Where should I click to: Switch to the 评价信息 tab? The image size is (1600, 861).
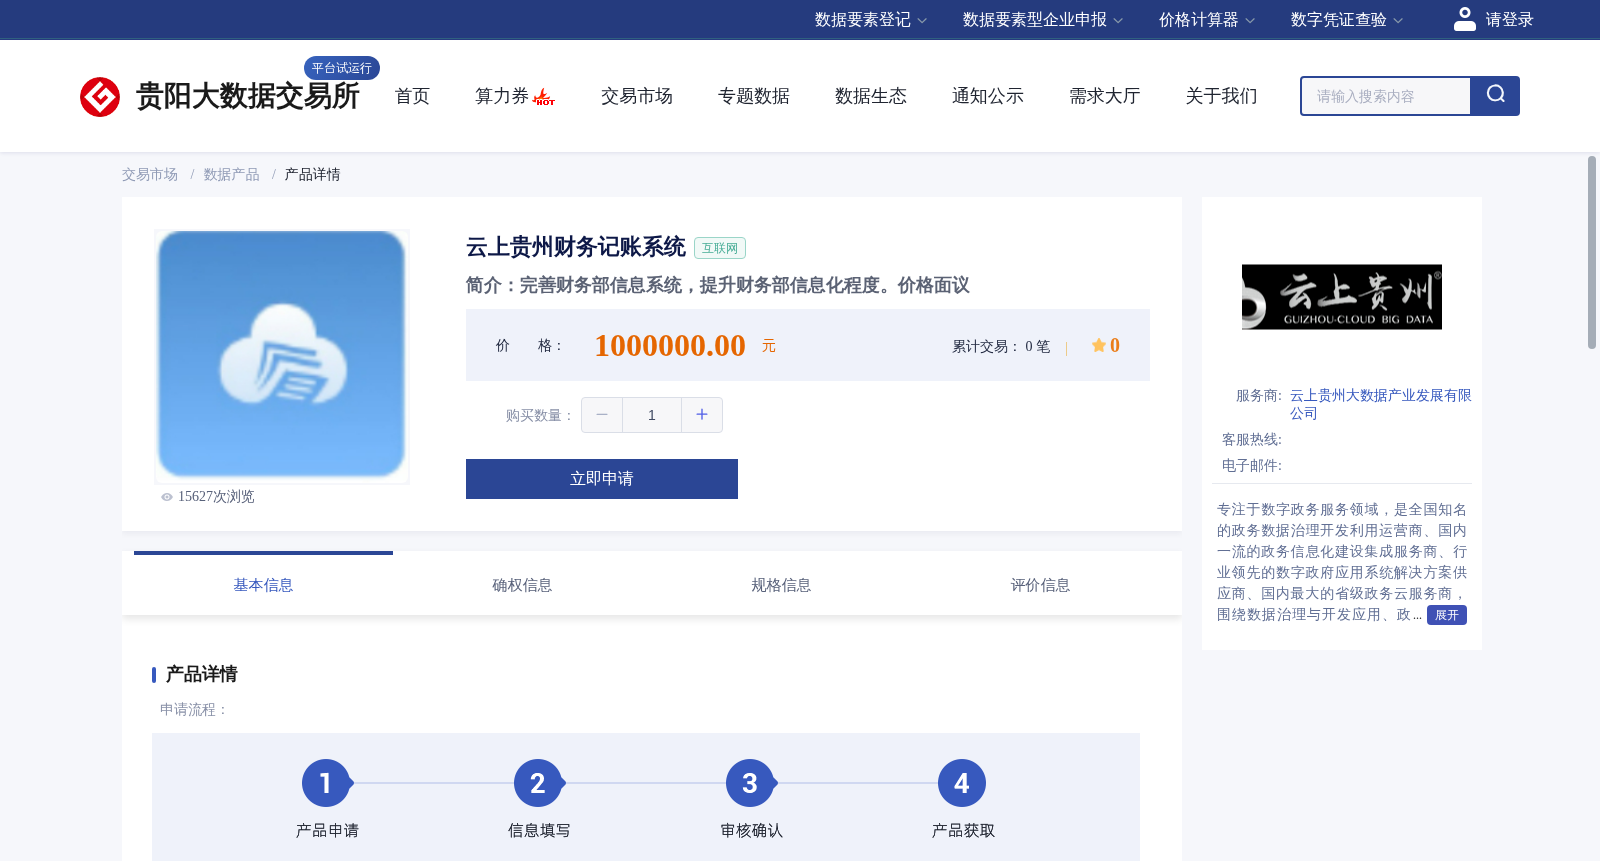pyautogui.click(x=1040, y=585)
